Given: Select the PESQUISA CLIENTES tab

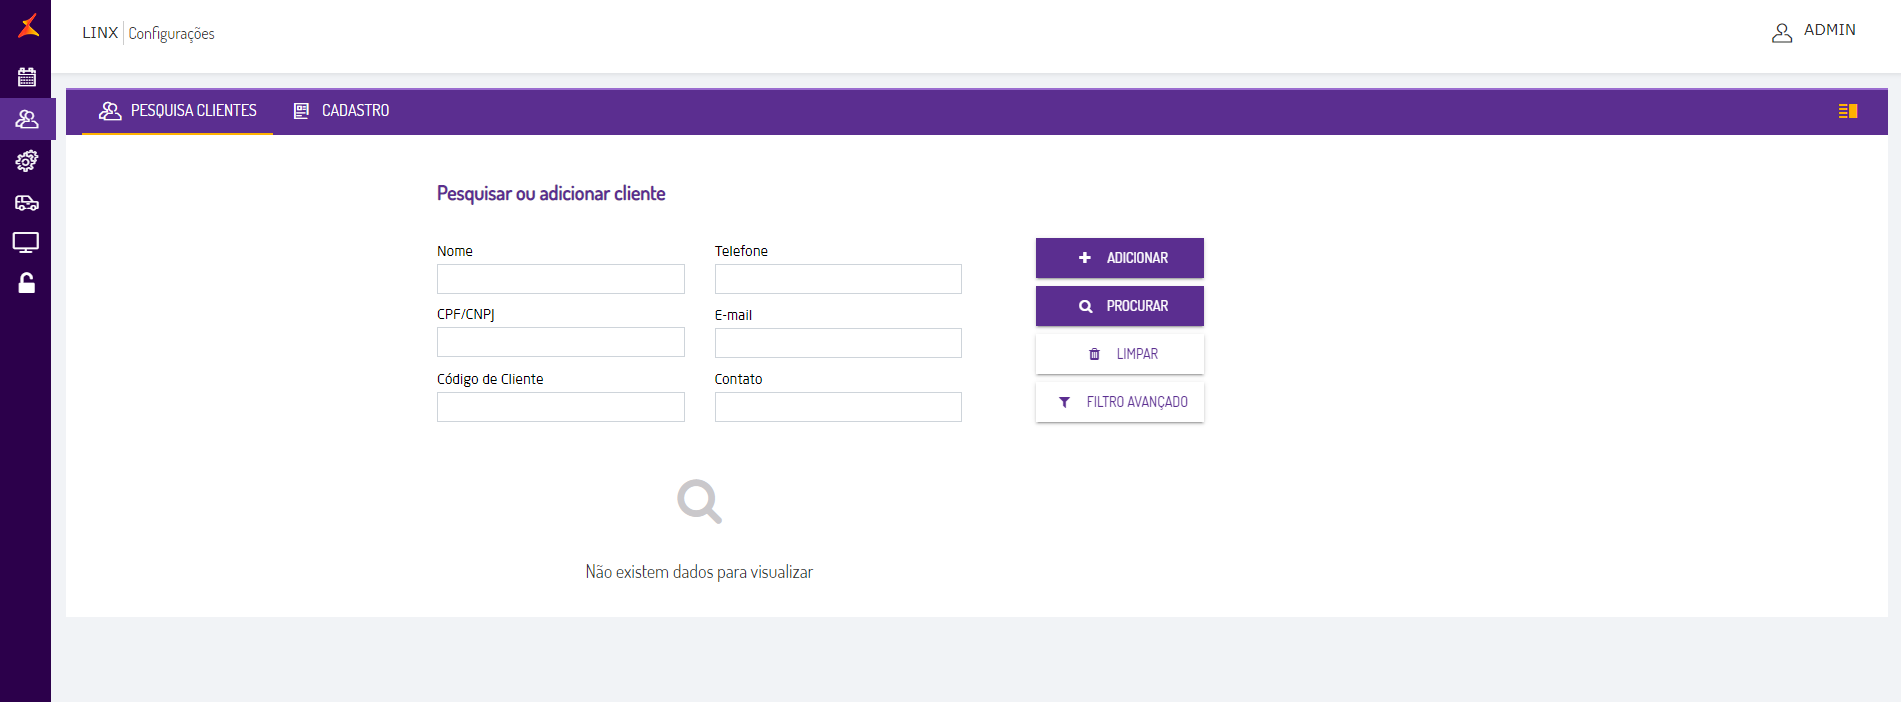Looking at the screenshot, I should (x=177, y=110).
